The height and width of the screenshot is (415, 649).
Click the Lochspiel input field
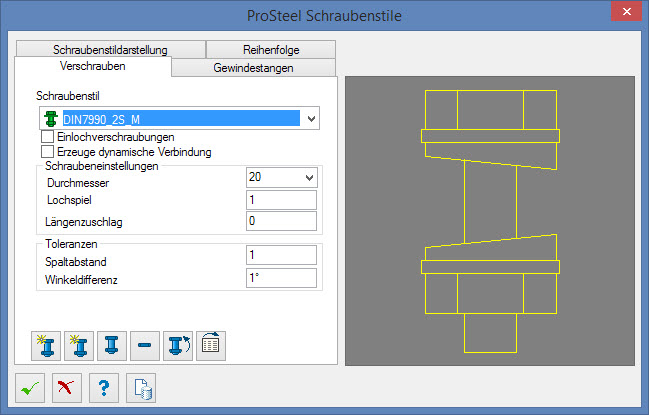point(281,200)
